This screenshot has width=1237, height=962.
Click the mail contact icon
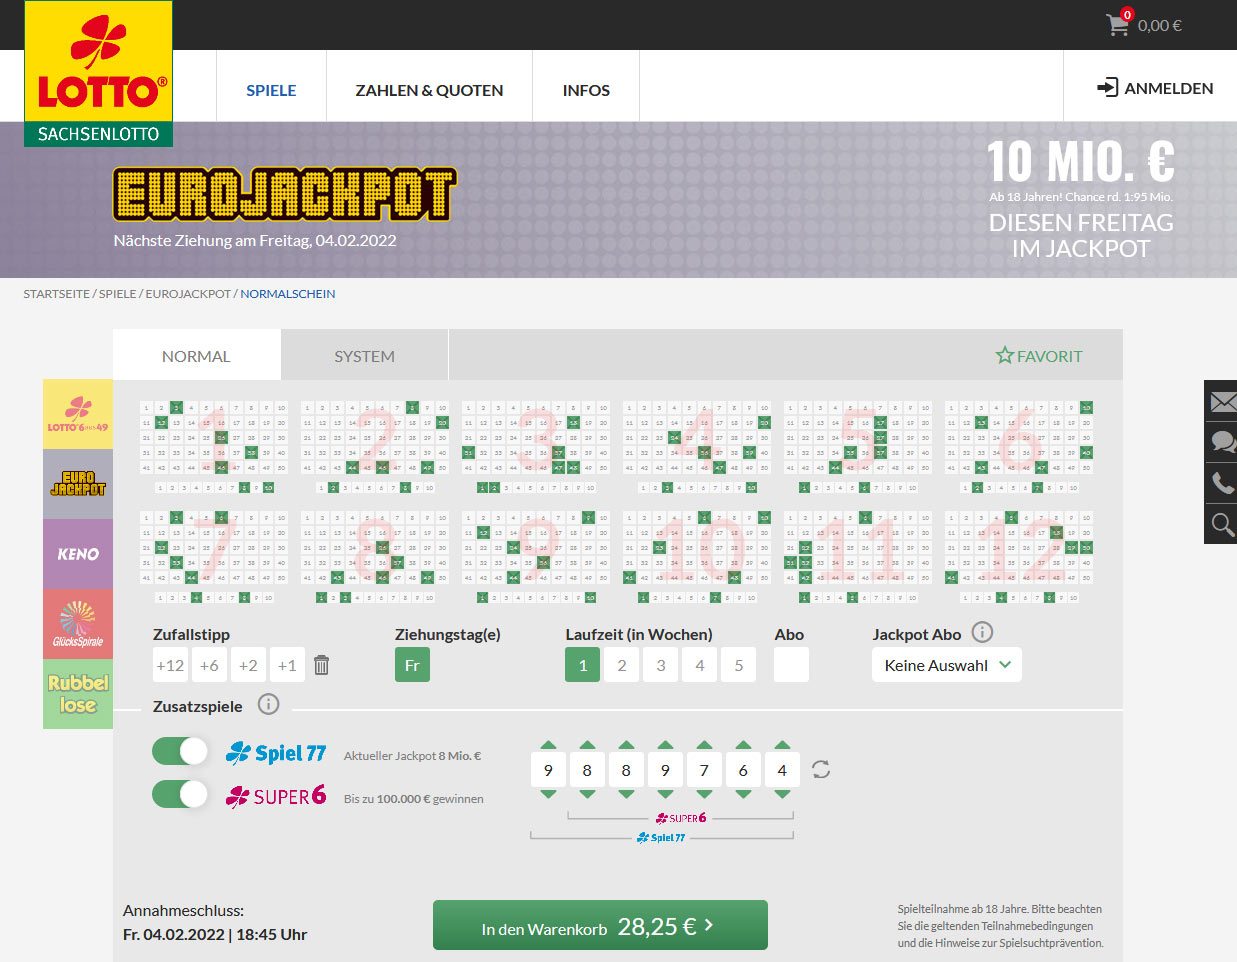click(1222, 402)
